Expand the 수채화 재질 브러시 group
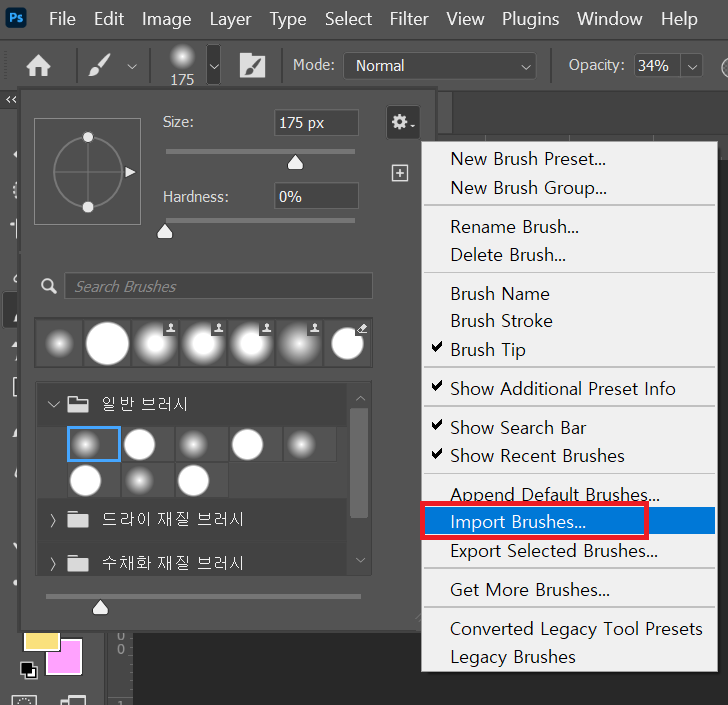This screenshot has height=705, width=728. coord(53,564)
